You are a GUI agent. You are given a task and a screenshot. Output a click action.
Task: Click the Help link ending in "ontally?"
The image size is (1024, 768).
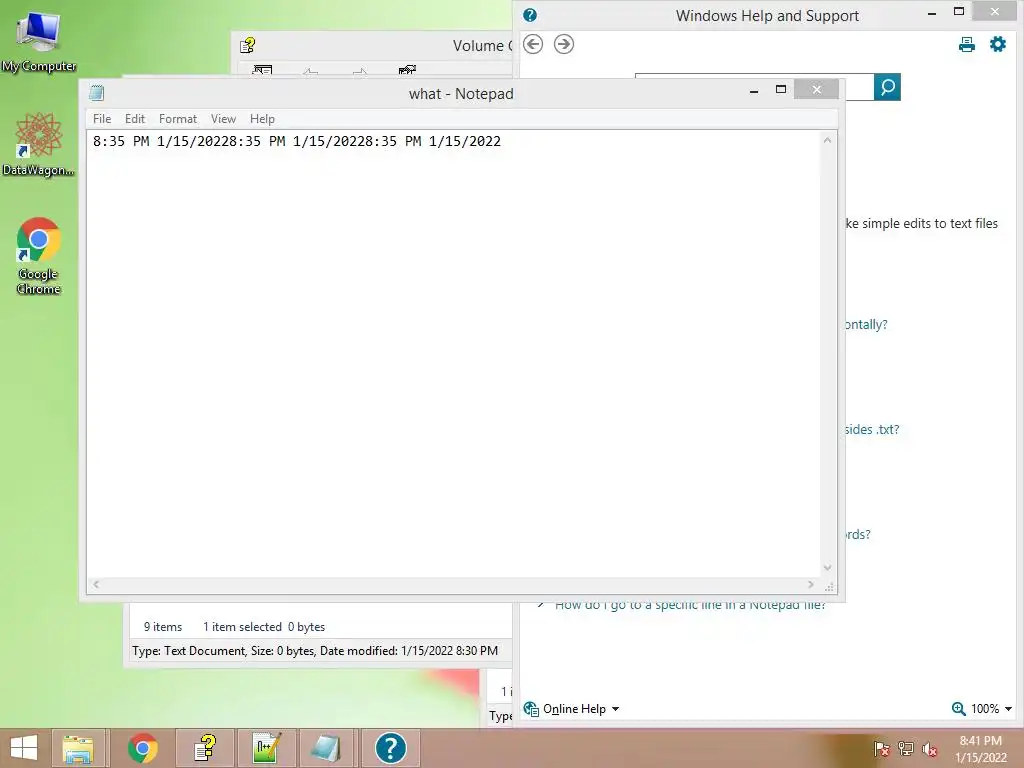[x=866, y=325]
